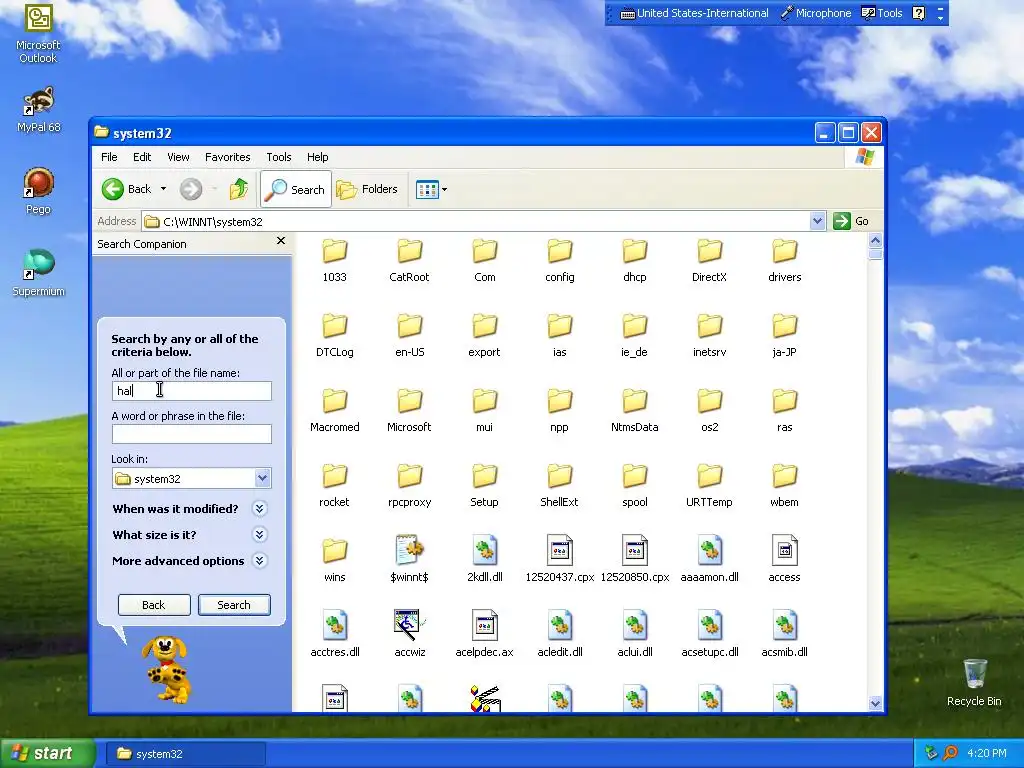Select the access file icon
The image size is (1024, 768).
pyautogui.click(x=784, y=559)
